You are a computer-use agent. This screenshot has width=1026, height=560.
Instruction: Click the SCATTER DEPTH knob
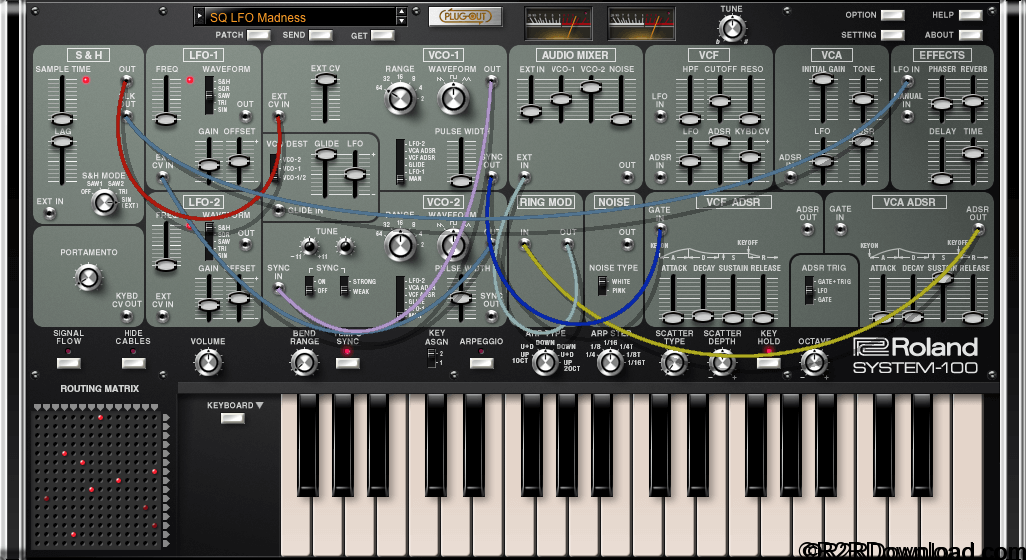[x=722, y=362]
